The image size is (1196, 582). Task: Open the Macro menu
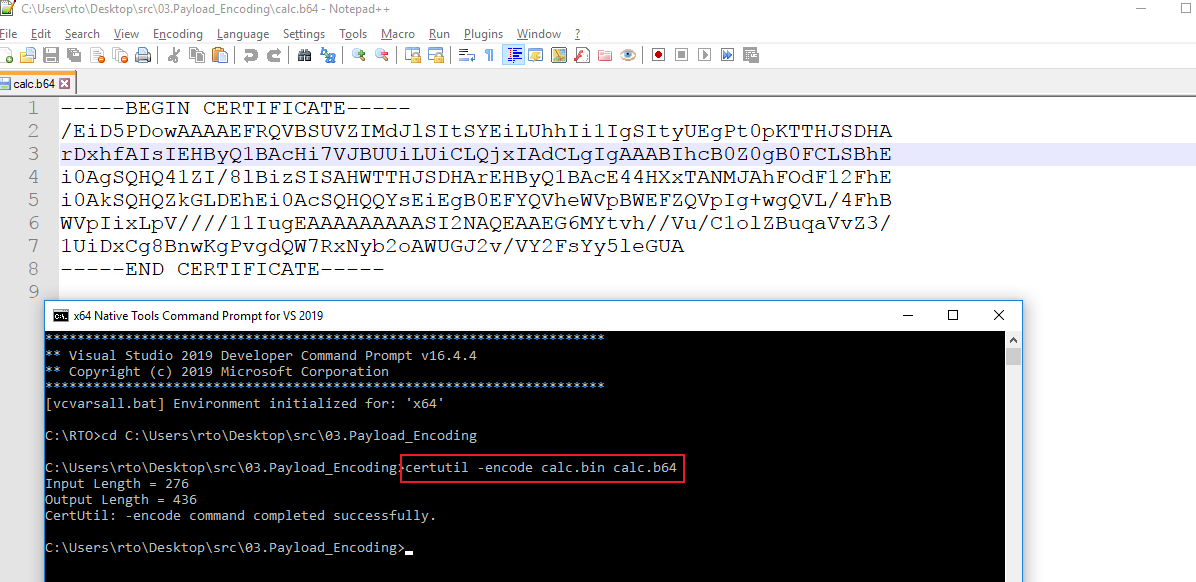coord(397,34)
